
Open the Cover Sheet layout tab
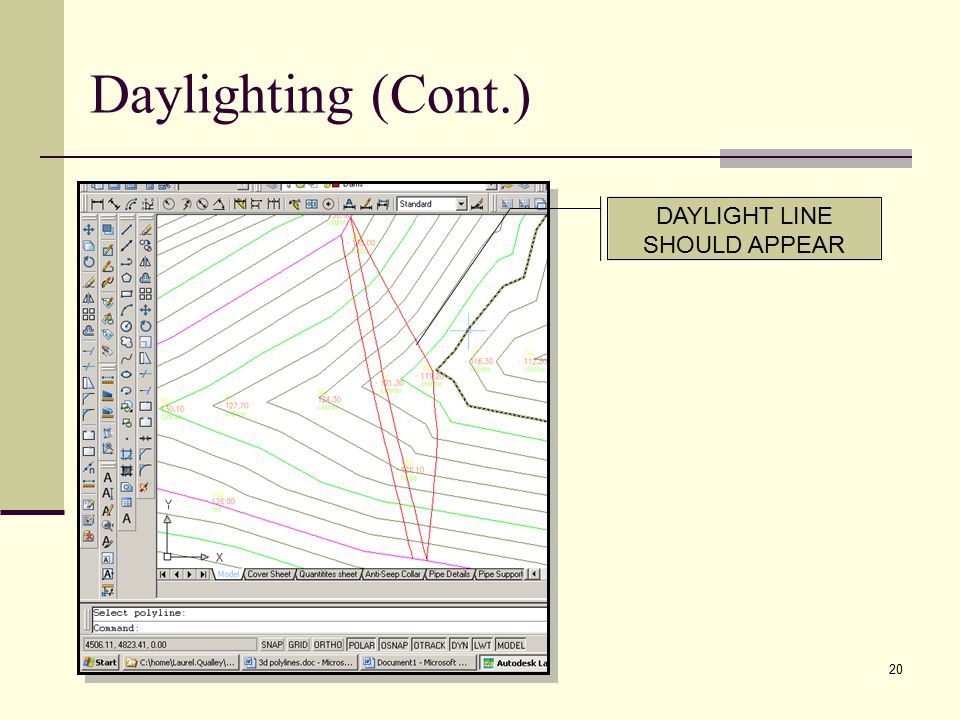click(x=269, y=574)
